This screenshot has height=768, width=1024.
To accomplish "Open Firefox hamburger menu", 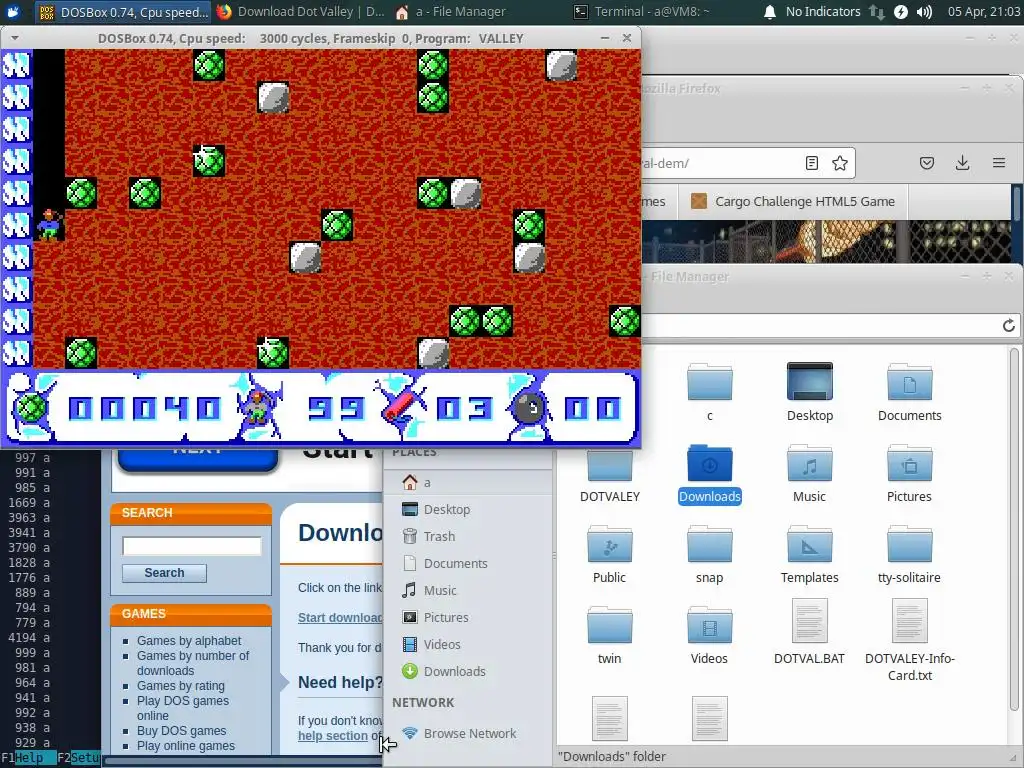I will point(999,163).
